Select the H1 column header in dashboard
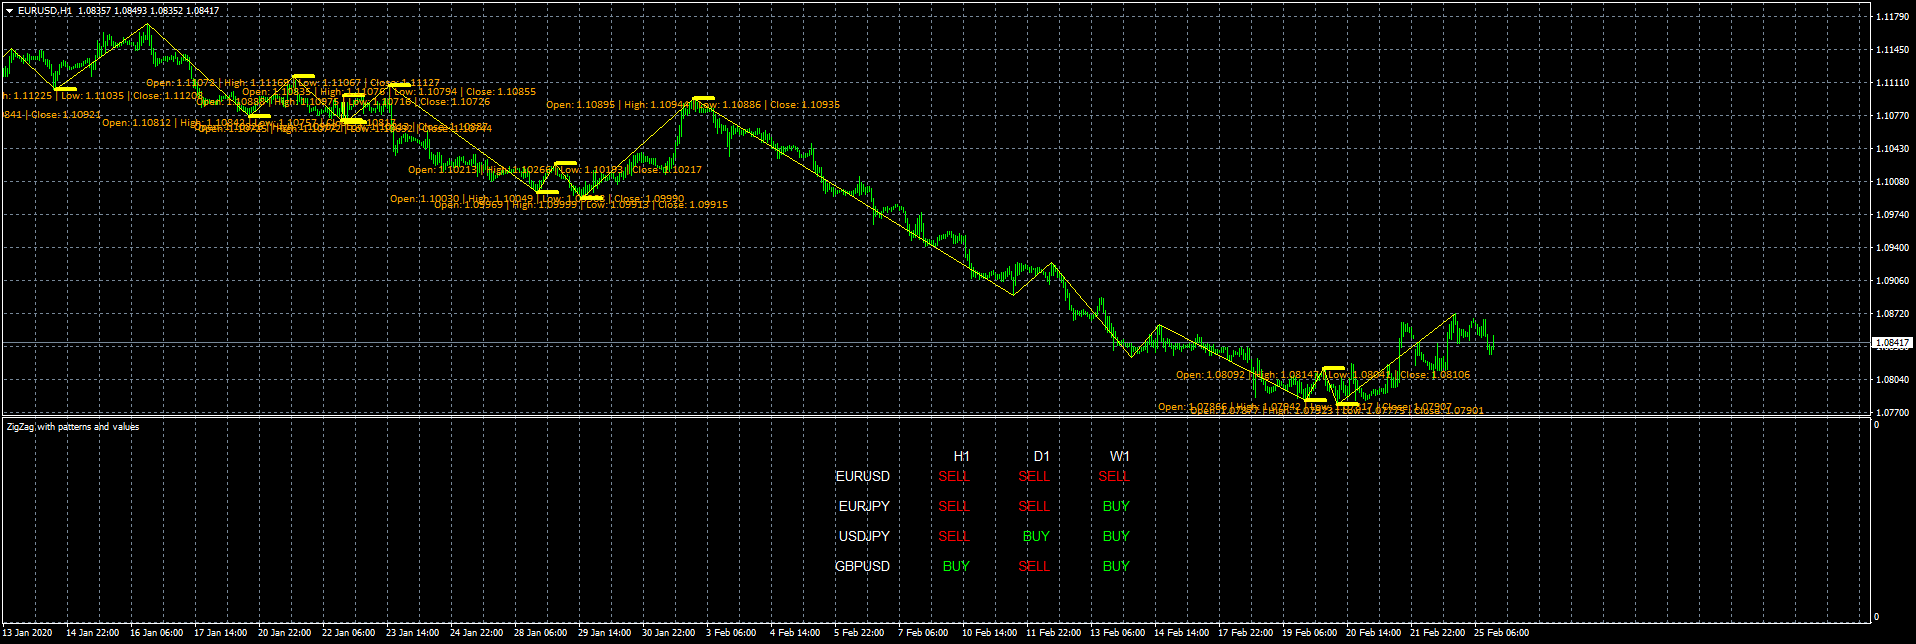This screenshot has width=1916, height=644. (x=961, y=456)
